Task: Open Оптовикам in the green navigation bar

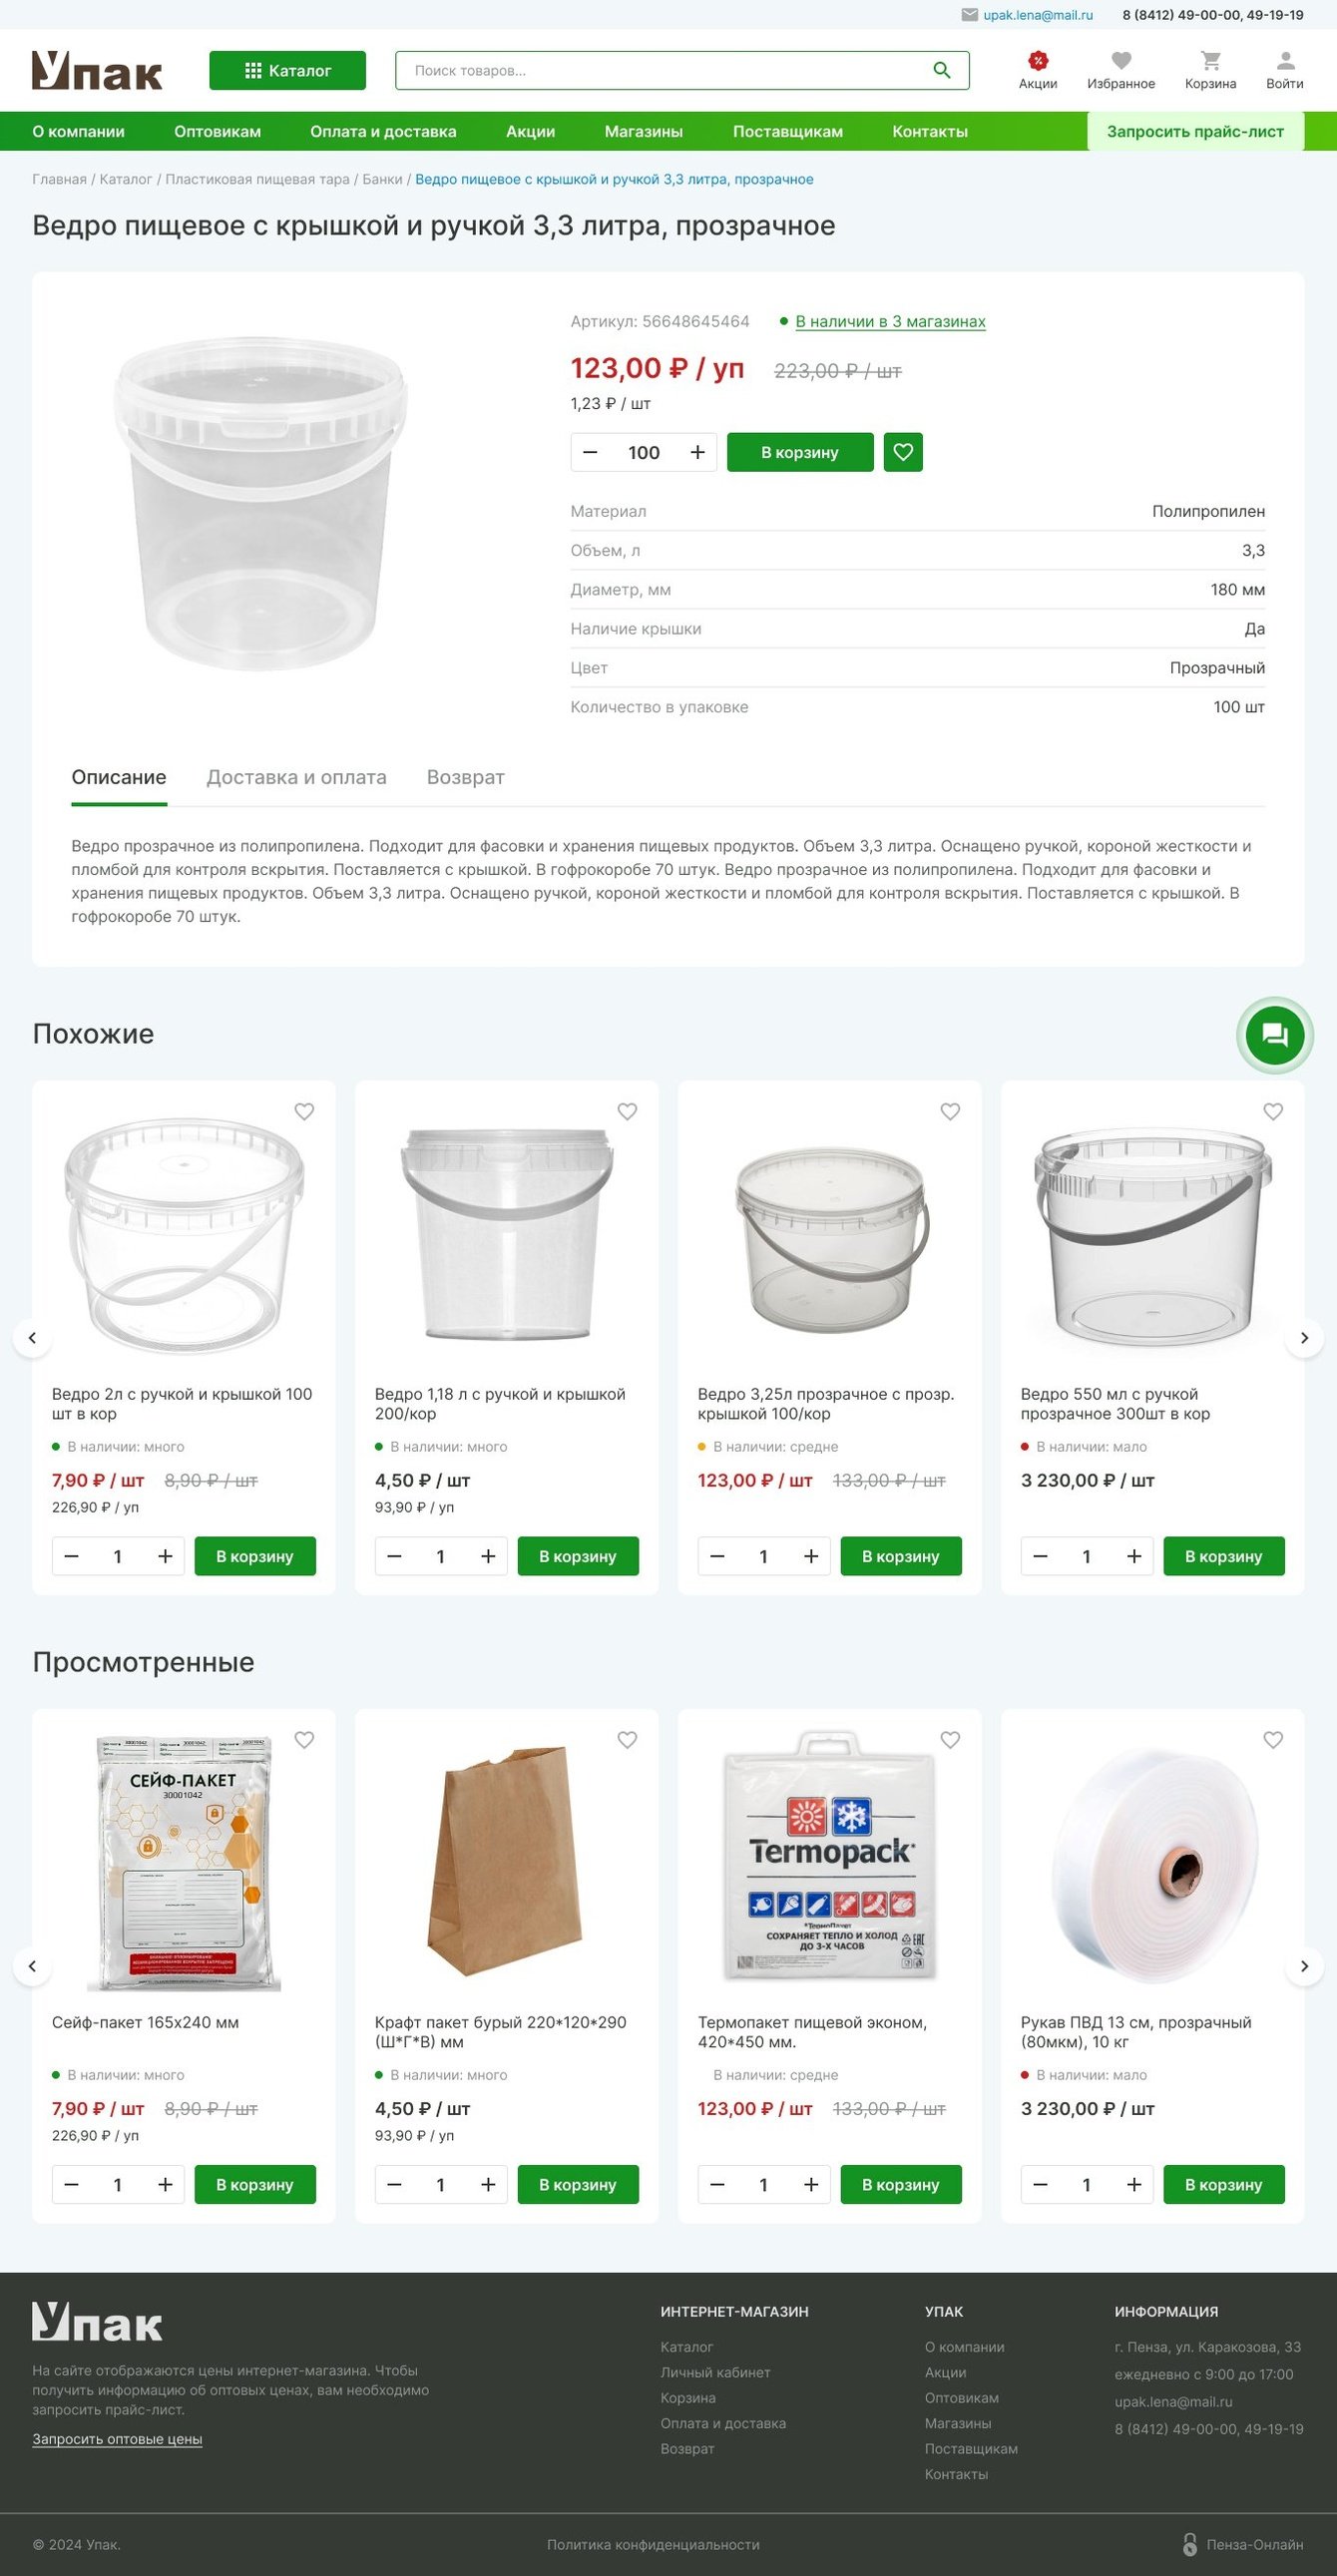Action: 217,131
